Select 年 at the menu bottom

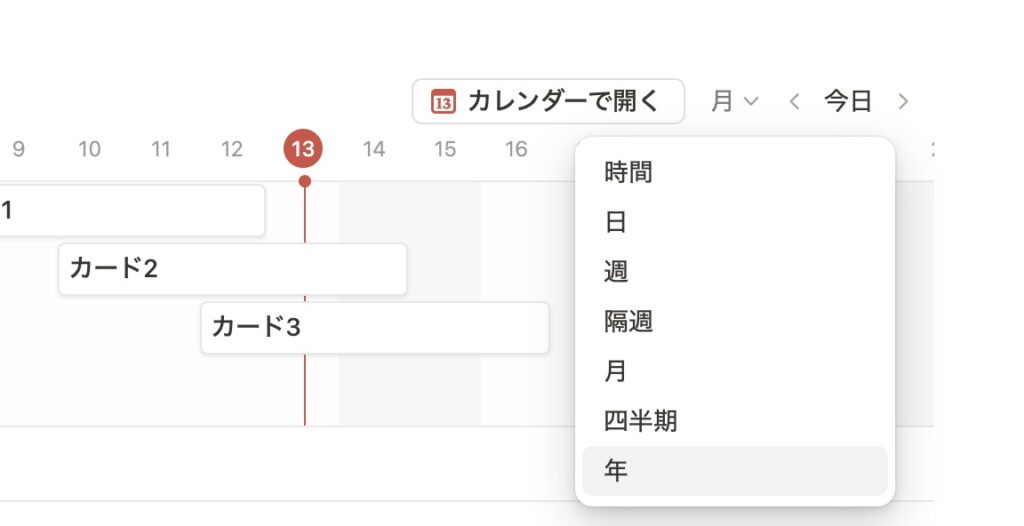[616, 470]
